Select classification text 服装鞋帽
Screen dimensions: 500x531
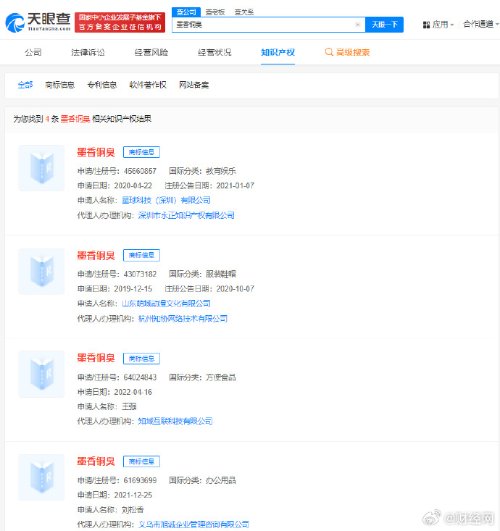coord(221,274)
